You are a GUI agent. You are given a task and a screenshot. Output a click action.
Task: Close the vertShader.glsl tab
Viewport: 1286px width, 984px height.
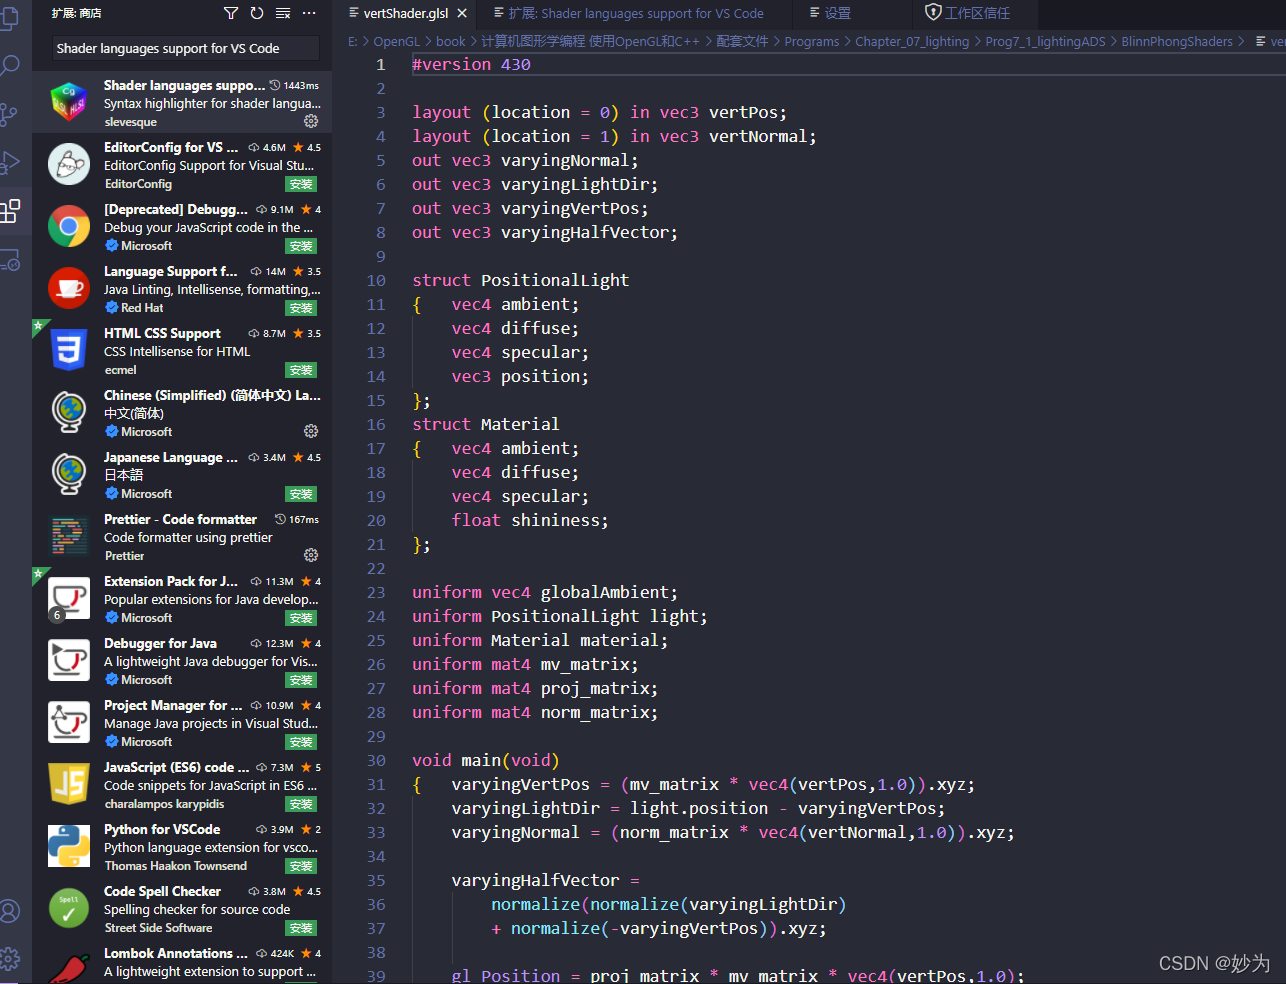click(x=462, y=13)
